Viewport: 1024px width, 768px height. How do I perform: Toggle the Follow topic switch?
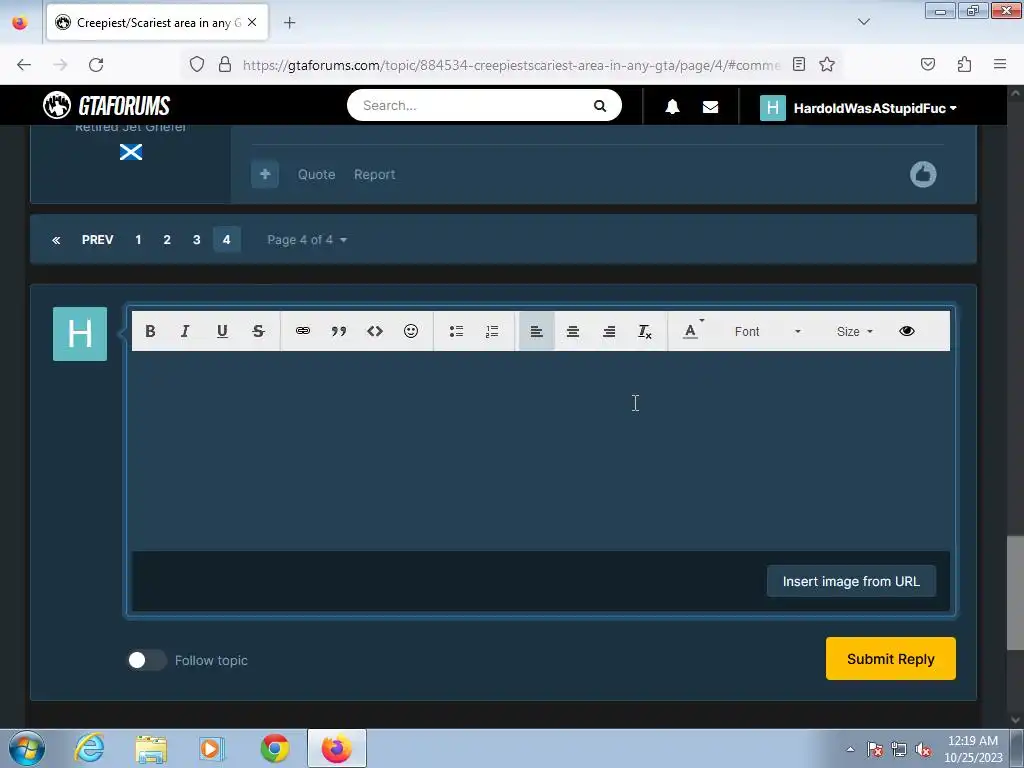(x=147, y=660)
